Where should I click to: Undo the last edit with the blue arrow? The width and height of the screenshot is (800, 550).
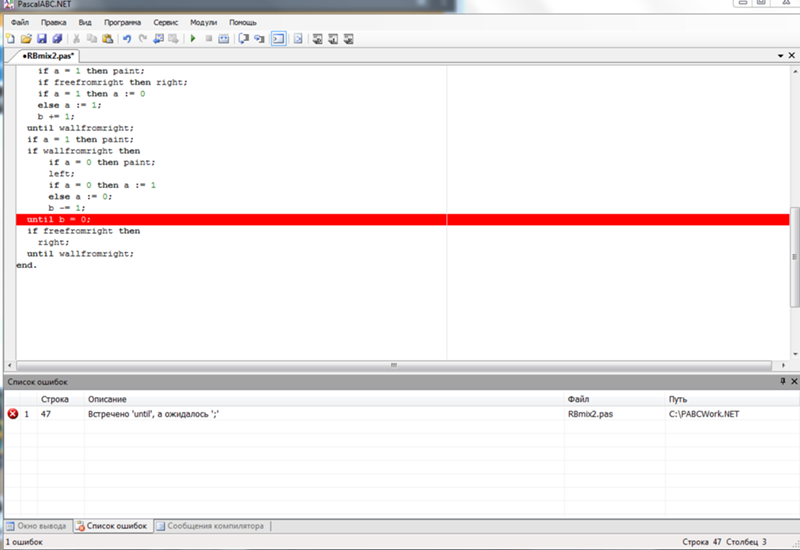[x=127, y=39]
